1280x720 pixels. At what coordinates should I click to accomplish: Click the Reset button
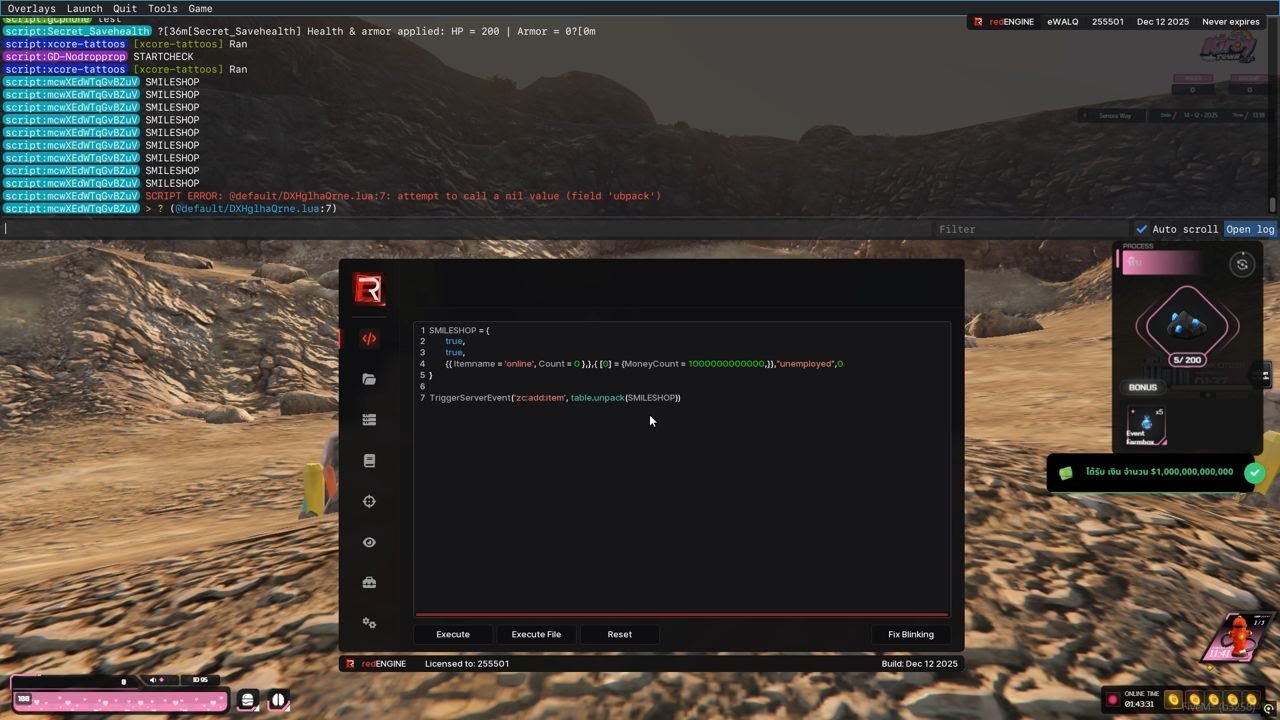tap(620, 634)
